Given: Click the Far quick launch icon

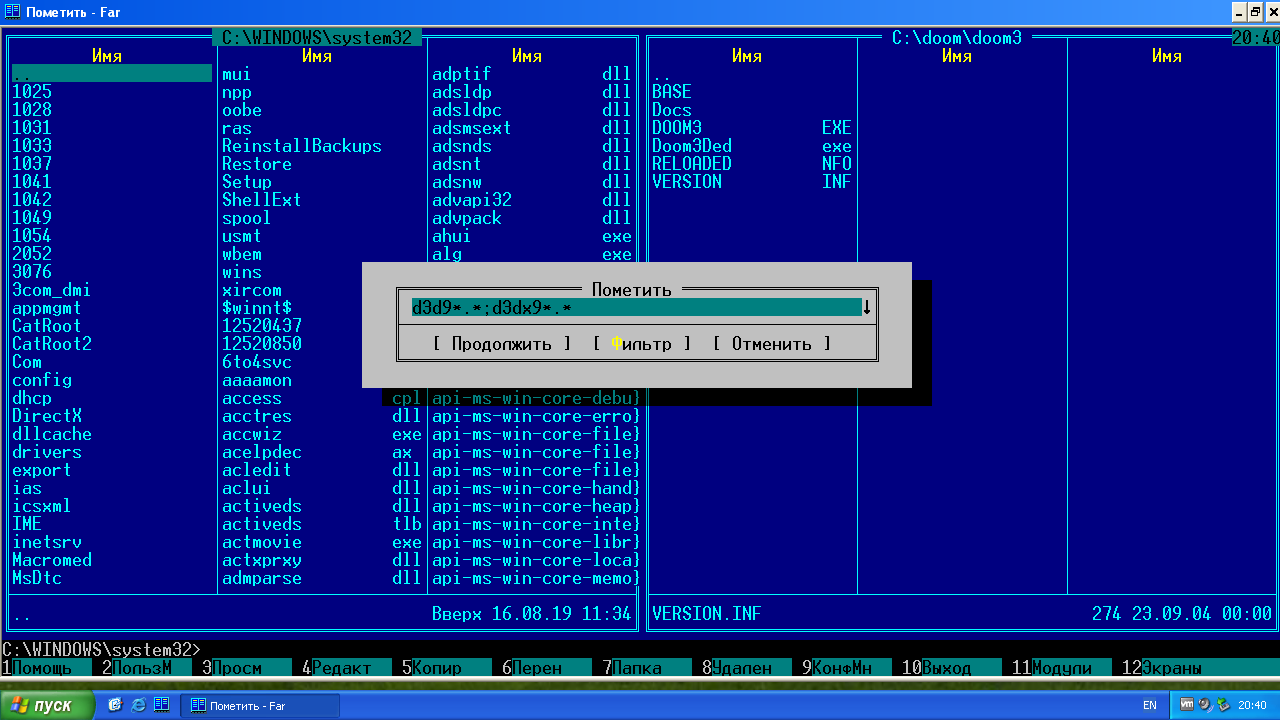Looking at the screenshot, I should click(160, 705).
